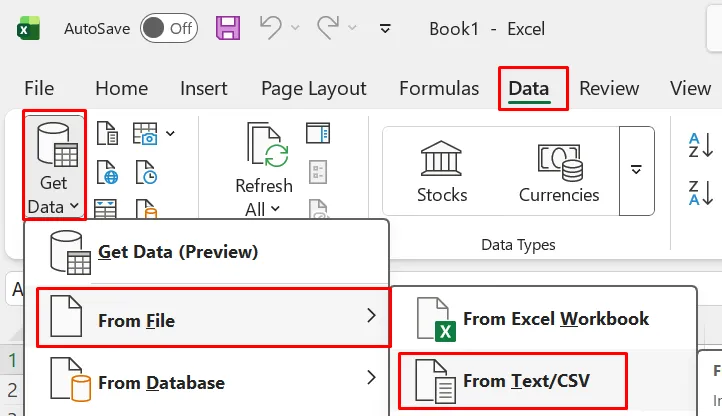
Task: Choose the Stocks data type
Action: point(442,171)
